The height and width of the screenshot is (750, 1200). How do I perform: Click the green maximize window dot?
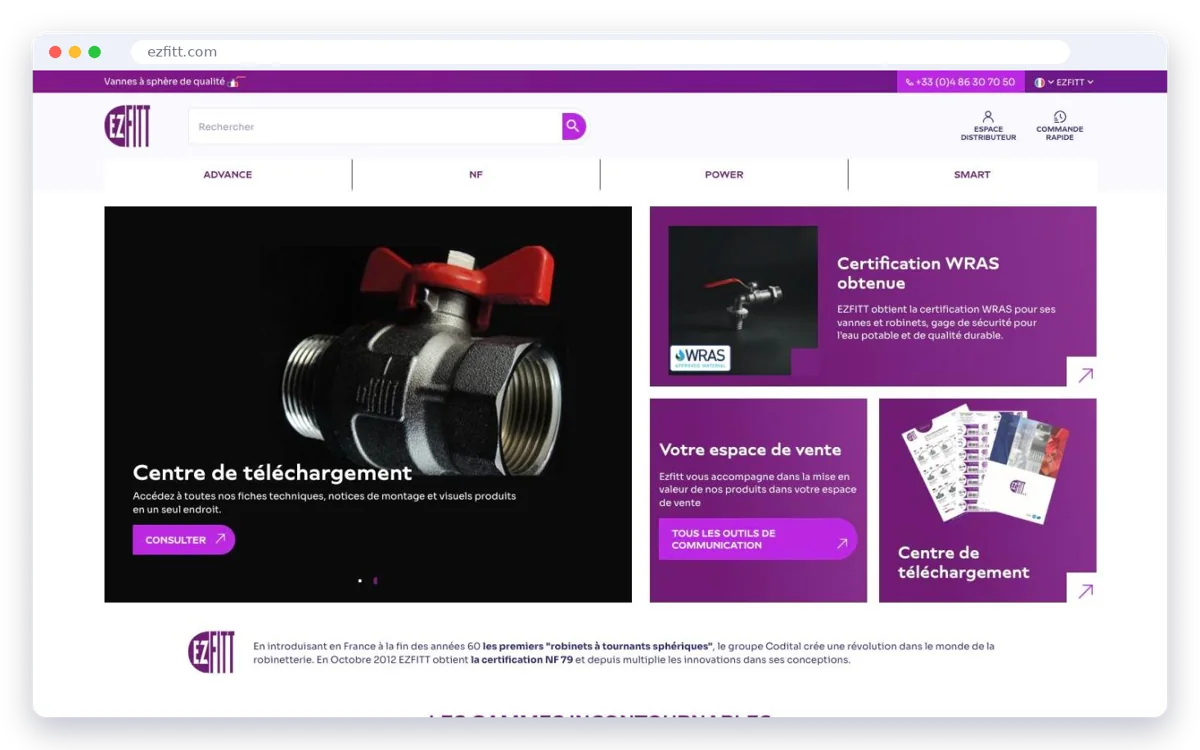pyautogui.click(x=95, y=52)
